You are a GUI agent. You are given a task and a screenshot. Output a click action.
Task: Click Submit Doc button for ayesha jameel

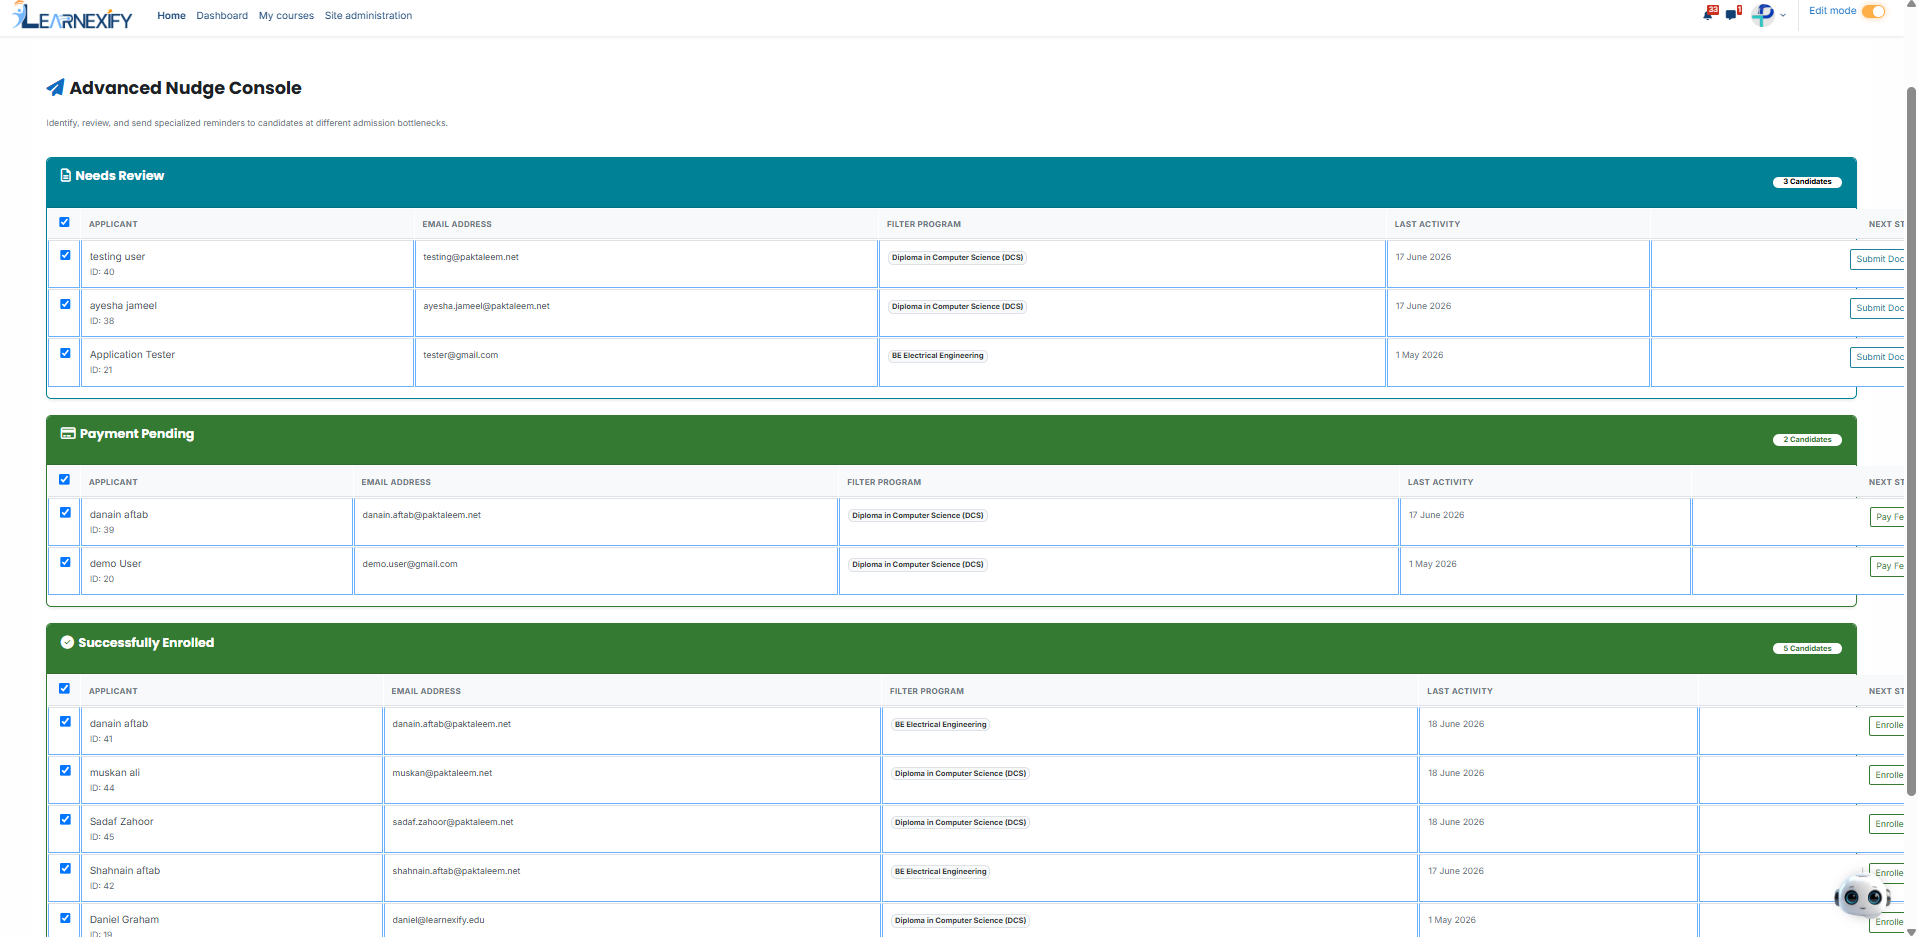point(1878,308)
